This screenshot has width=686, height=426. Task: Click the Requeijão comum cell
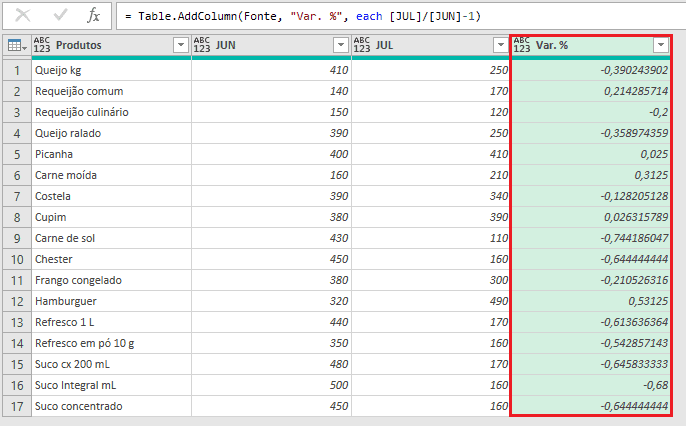[x=112, y=91]
